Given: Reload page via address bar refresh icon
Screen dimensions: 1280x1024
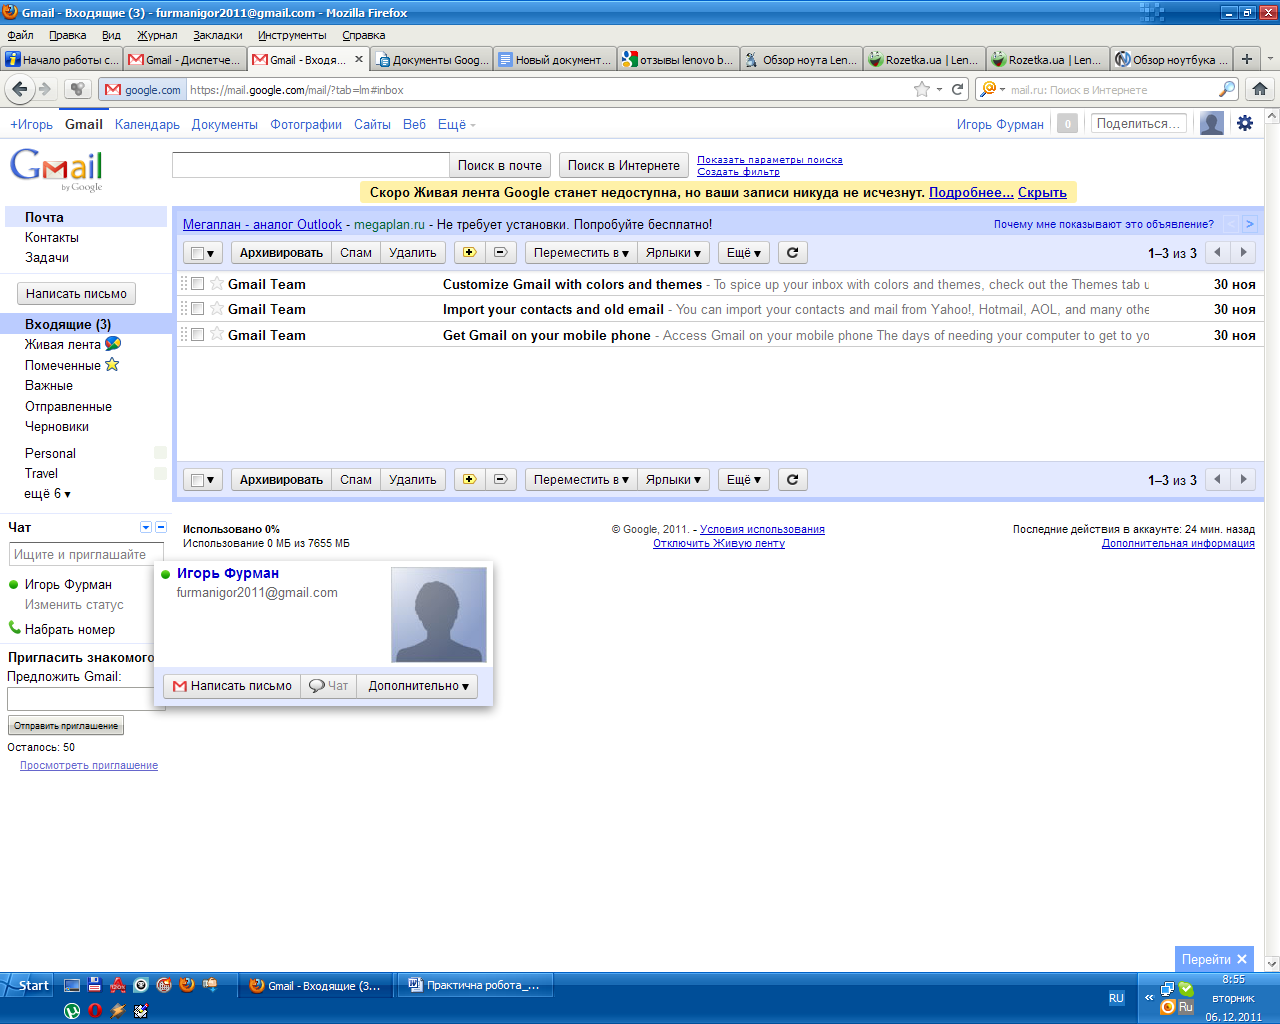Looking at the screenshot, I should pos(957,89).
